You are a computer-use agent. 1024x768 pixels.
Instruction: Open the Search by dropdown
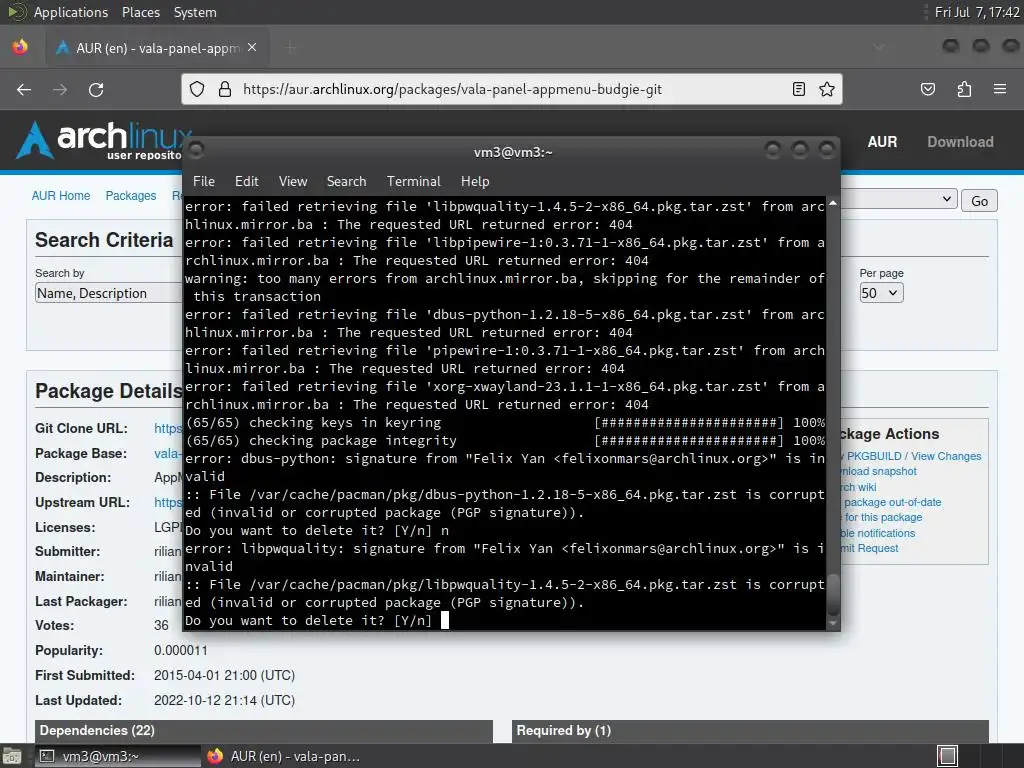pyautogui.click(x=108, y=293)
